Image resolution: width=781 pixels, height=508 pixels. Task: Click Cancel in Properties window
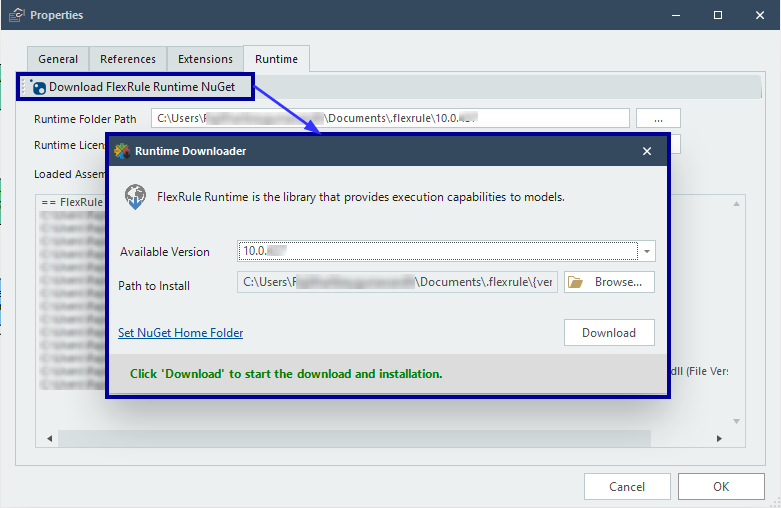tap(627, 487)
